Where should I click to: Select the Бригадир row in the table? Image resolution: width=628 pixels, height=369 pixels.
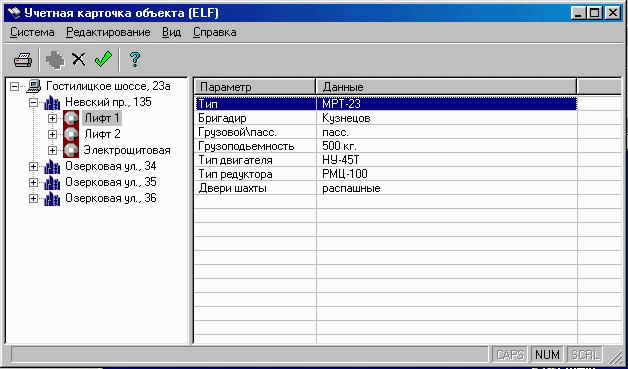pos(386,119)
